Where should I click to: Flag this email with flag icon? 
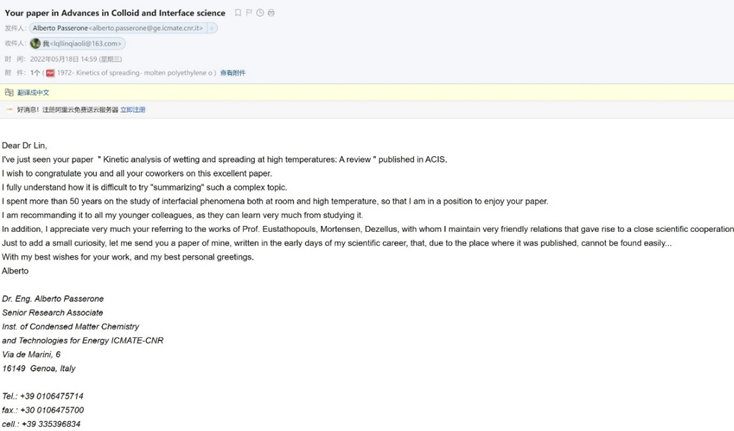tap(249, 13)
